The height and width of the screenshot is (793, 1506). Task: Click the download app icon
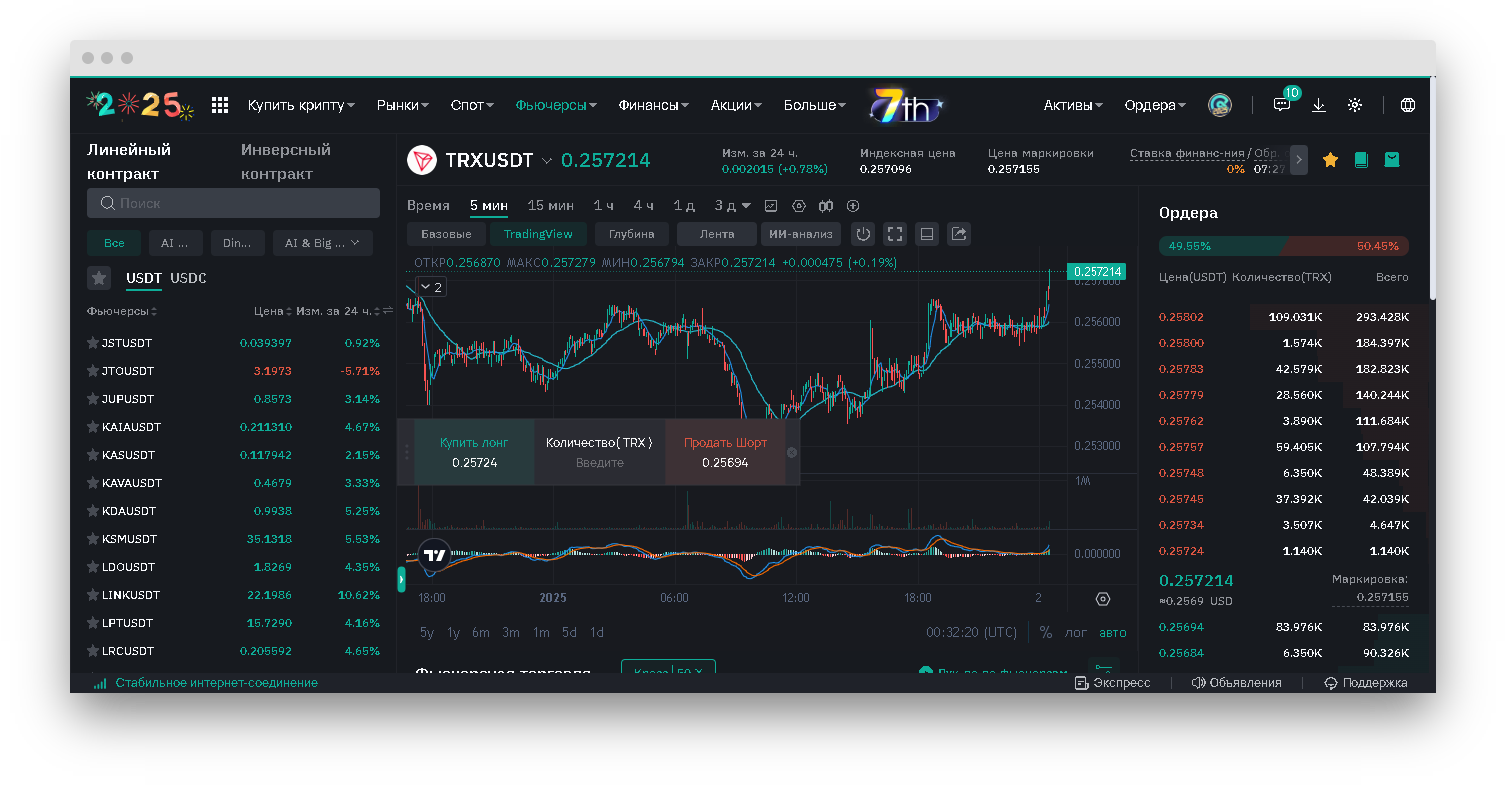(x=1319, y=105)
